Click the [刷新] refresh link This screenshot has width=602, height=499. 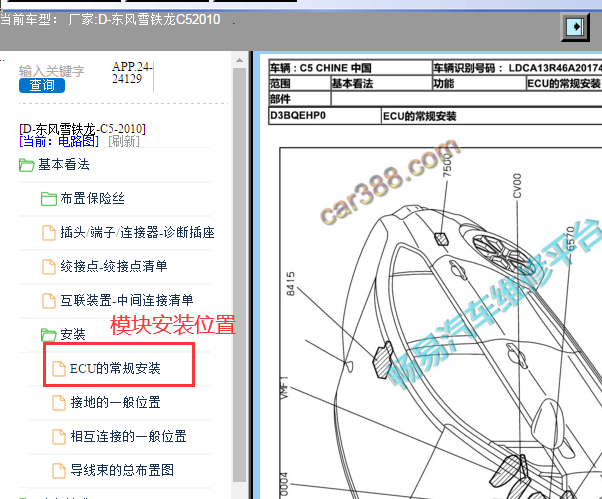pos(124,141)
